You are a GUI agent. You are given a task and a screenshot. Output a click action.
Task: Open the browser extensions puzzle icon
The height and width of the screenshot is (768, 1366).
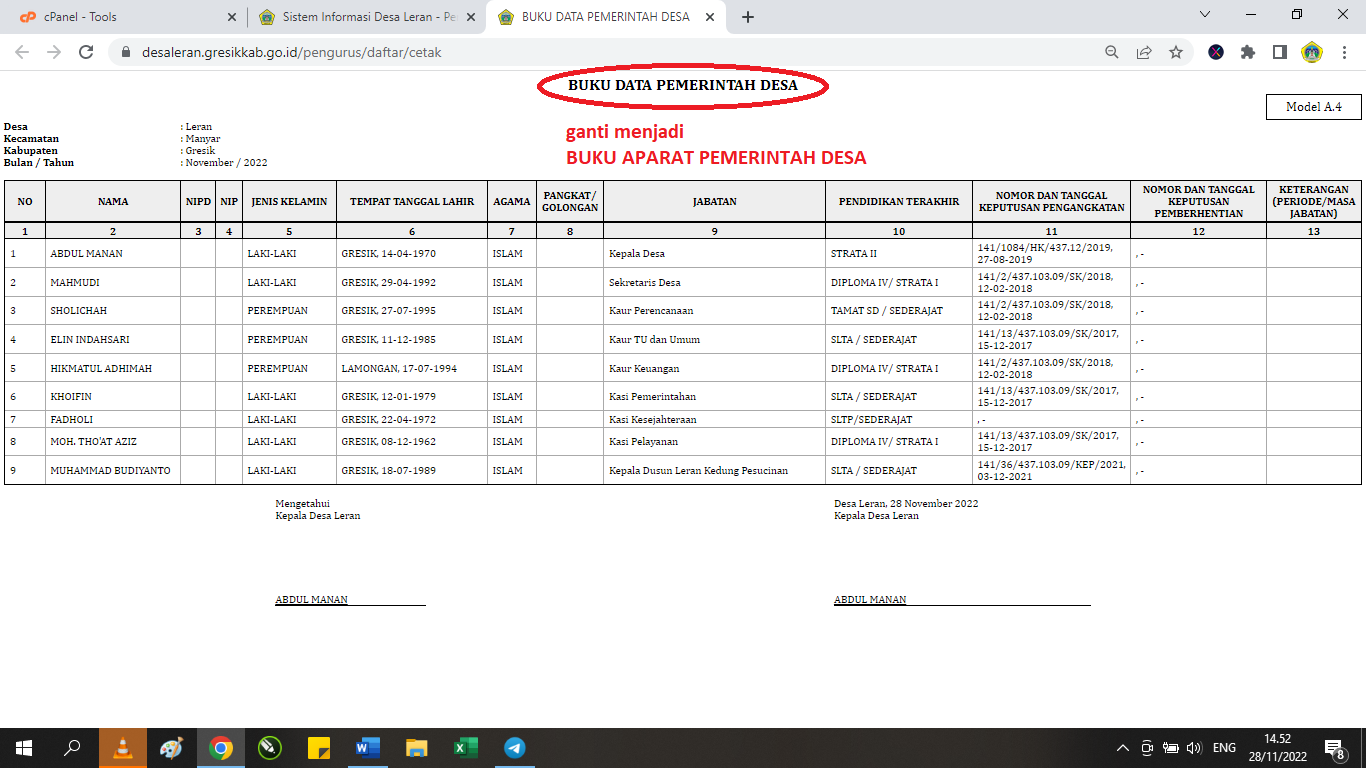[1249, 51]
